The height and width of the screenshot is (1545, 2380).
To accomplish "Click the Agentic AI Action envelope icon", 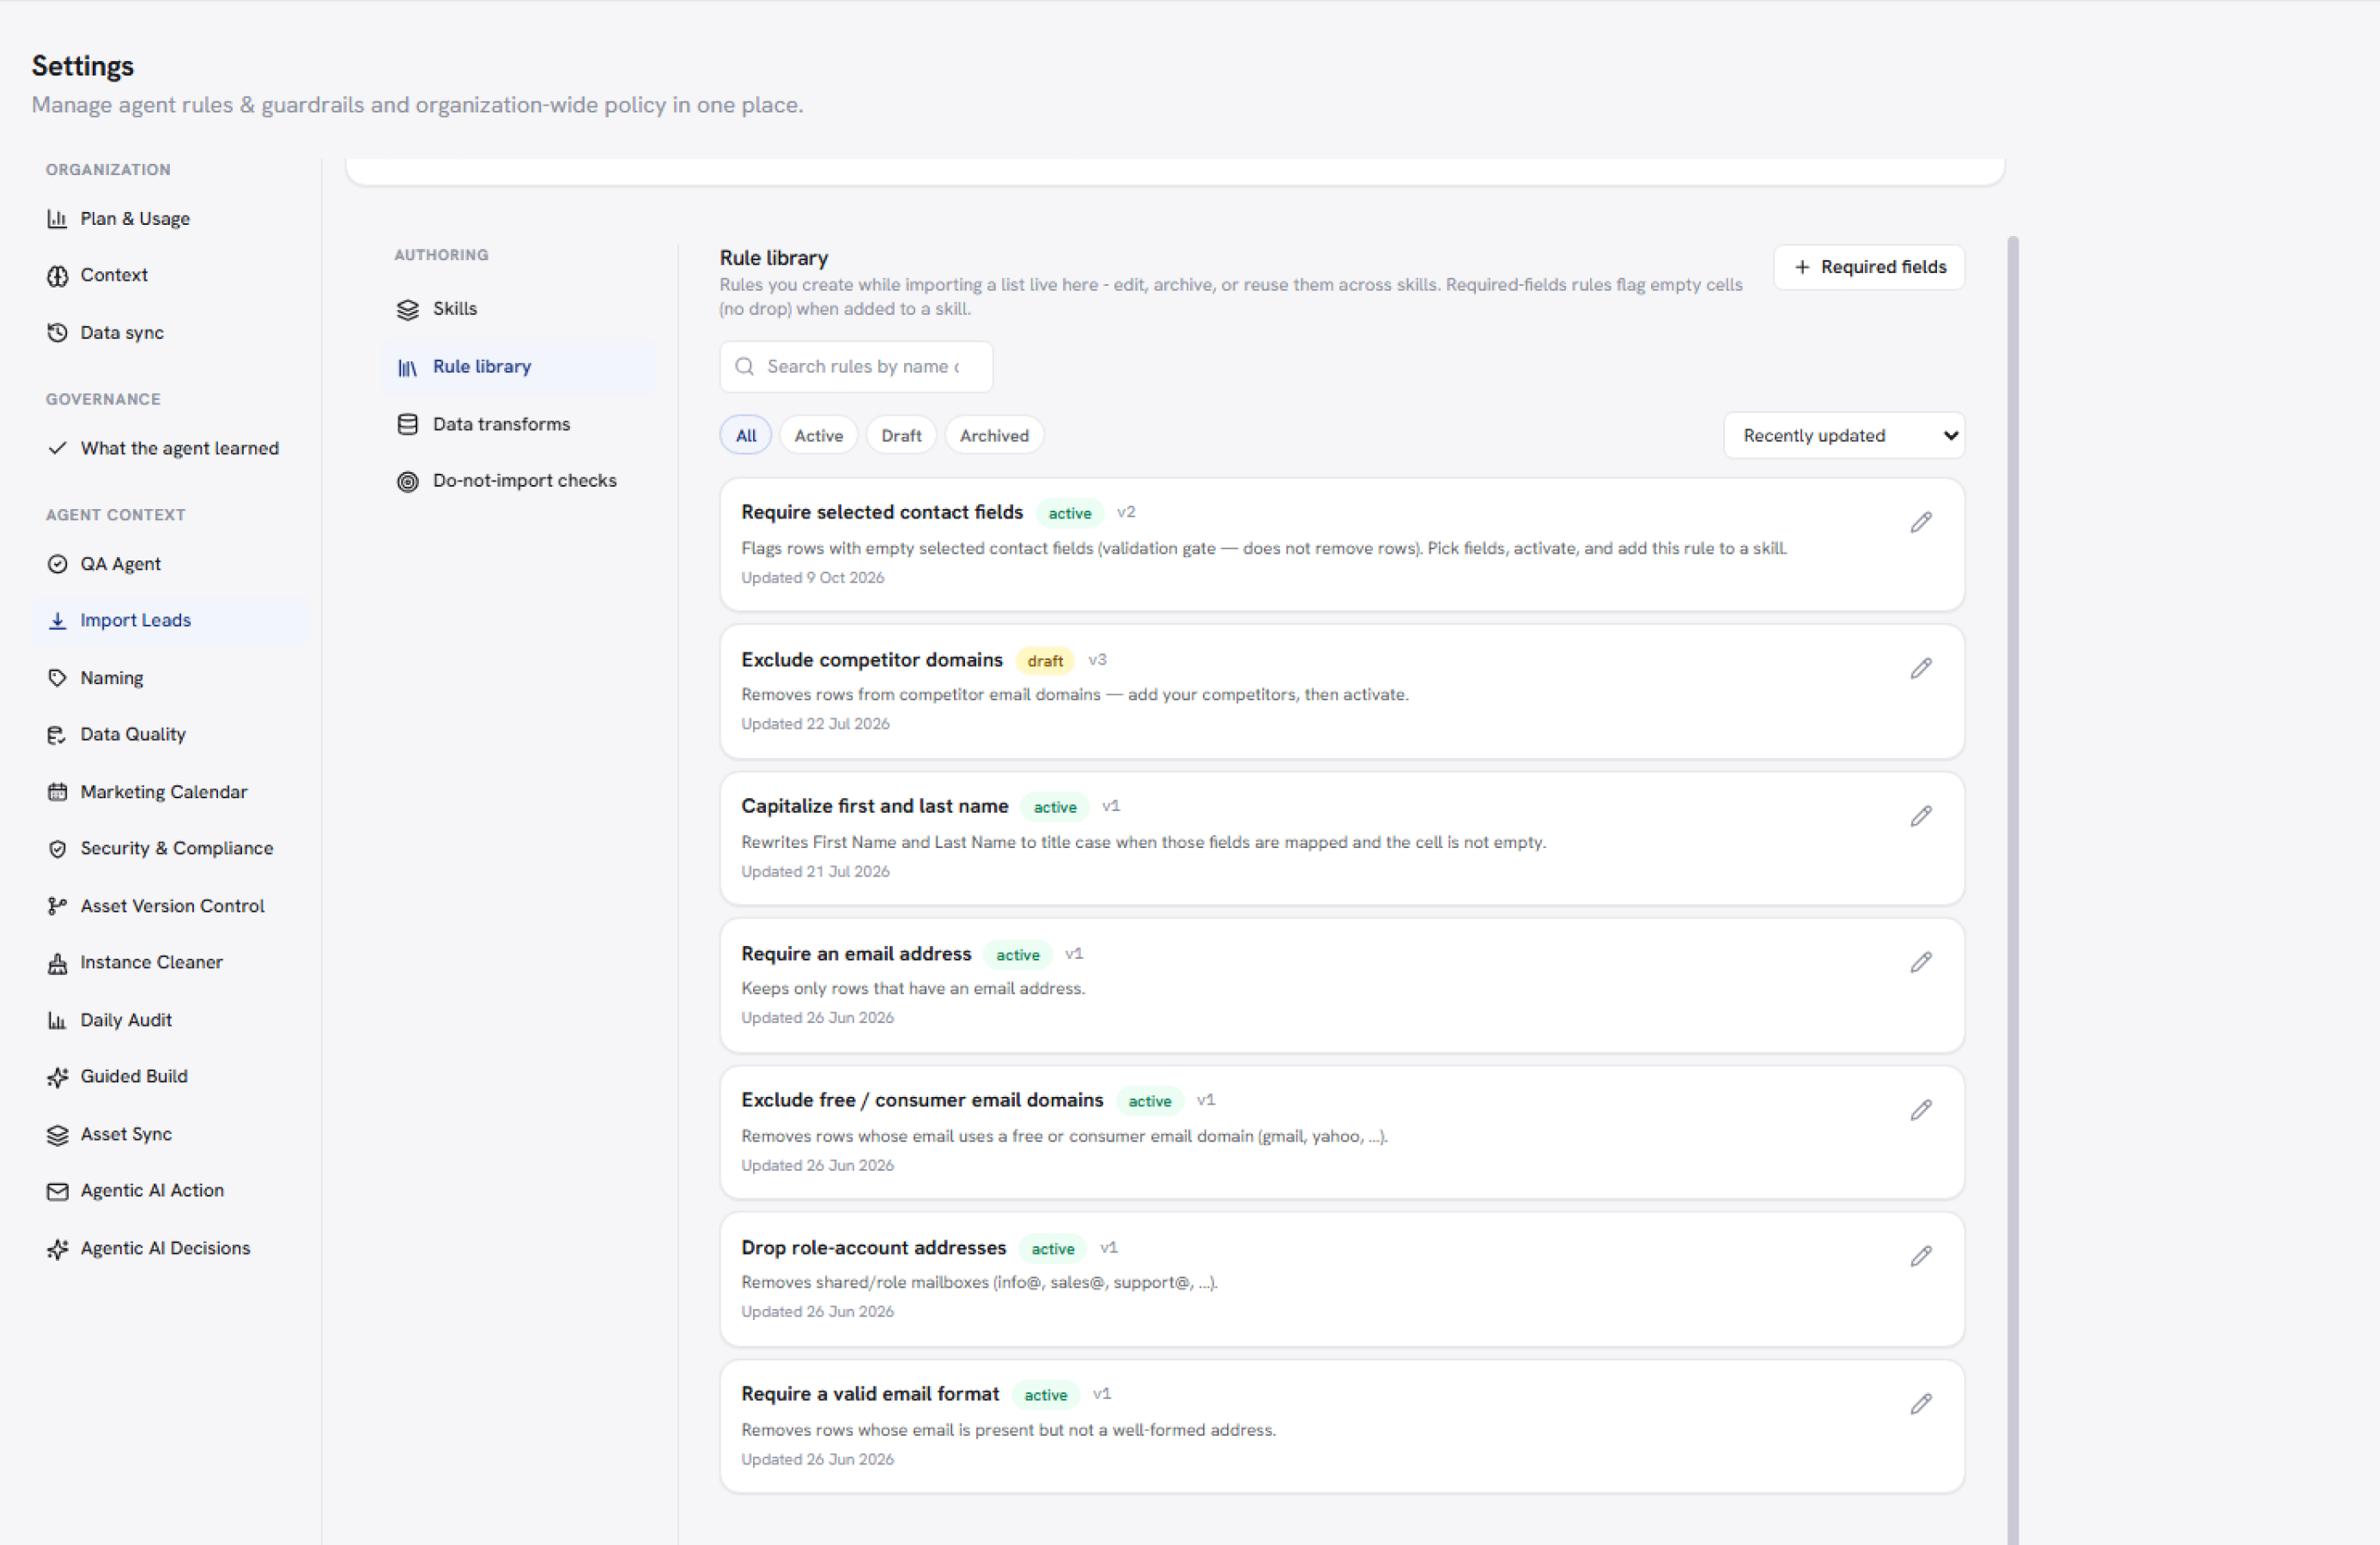I will pos(57,1192).
